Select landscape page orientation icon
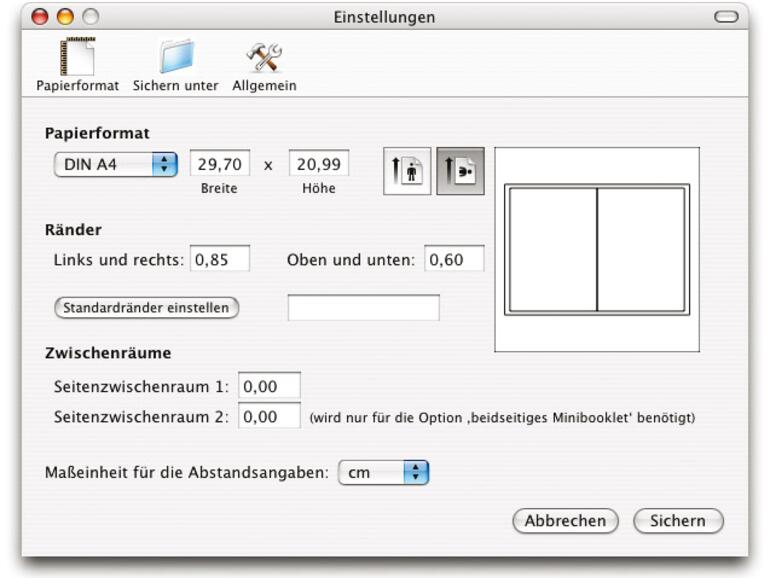 [460, 171]
